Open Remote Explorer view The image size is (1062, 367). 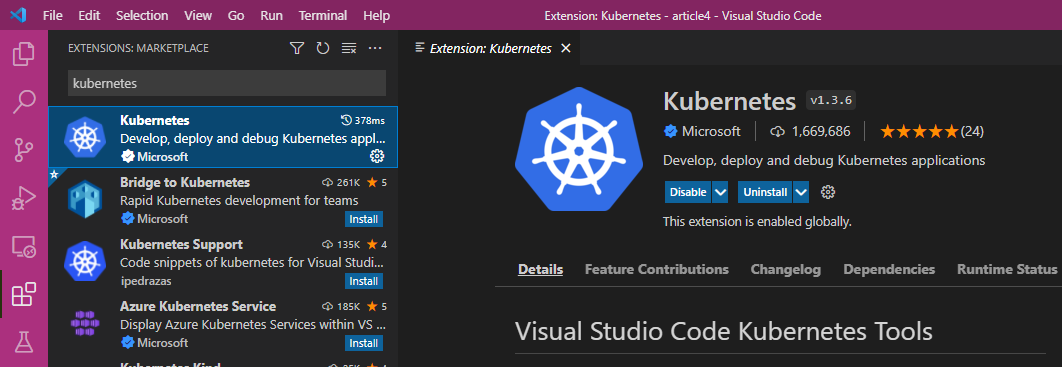pos(24,247)
